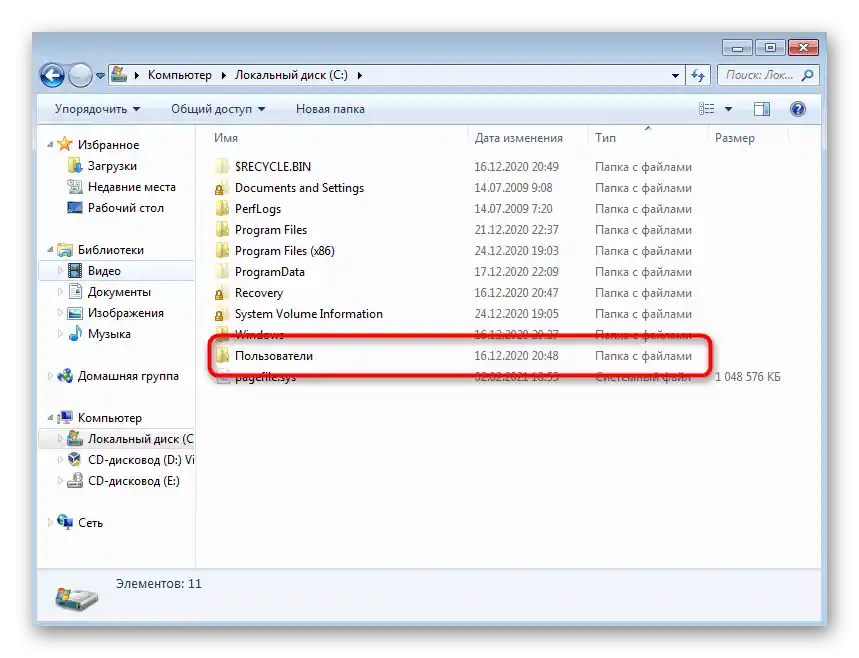Select CD-дисковод (D:) in the tree
Viewport: 859px width, 658px height.
(x=141, y=460)
